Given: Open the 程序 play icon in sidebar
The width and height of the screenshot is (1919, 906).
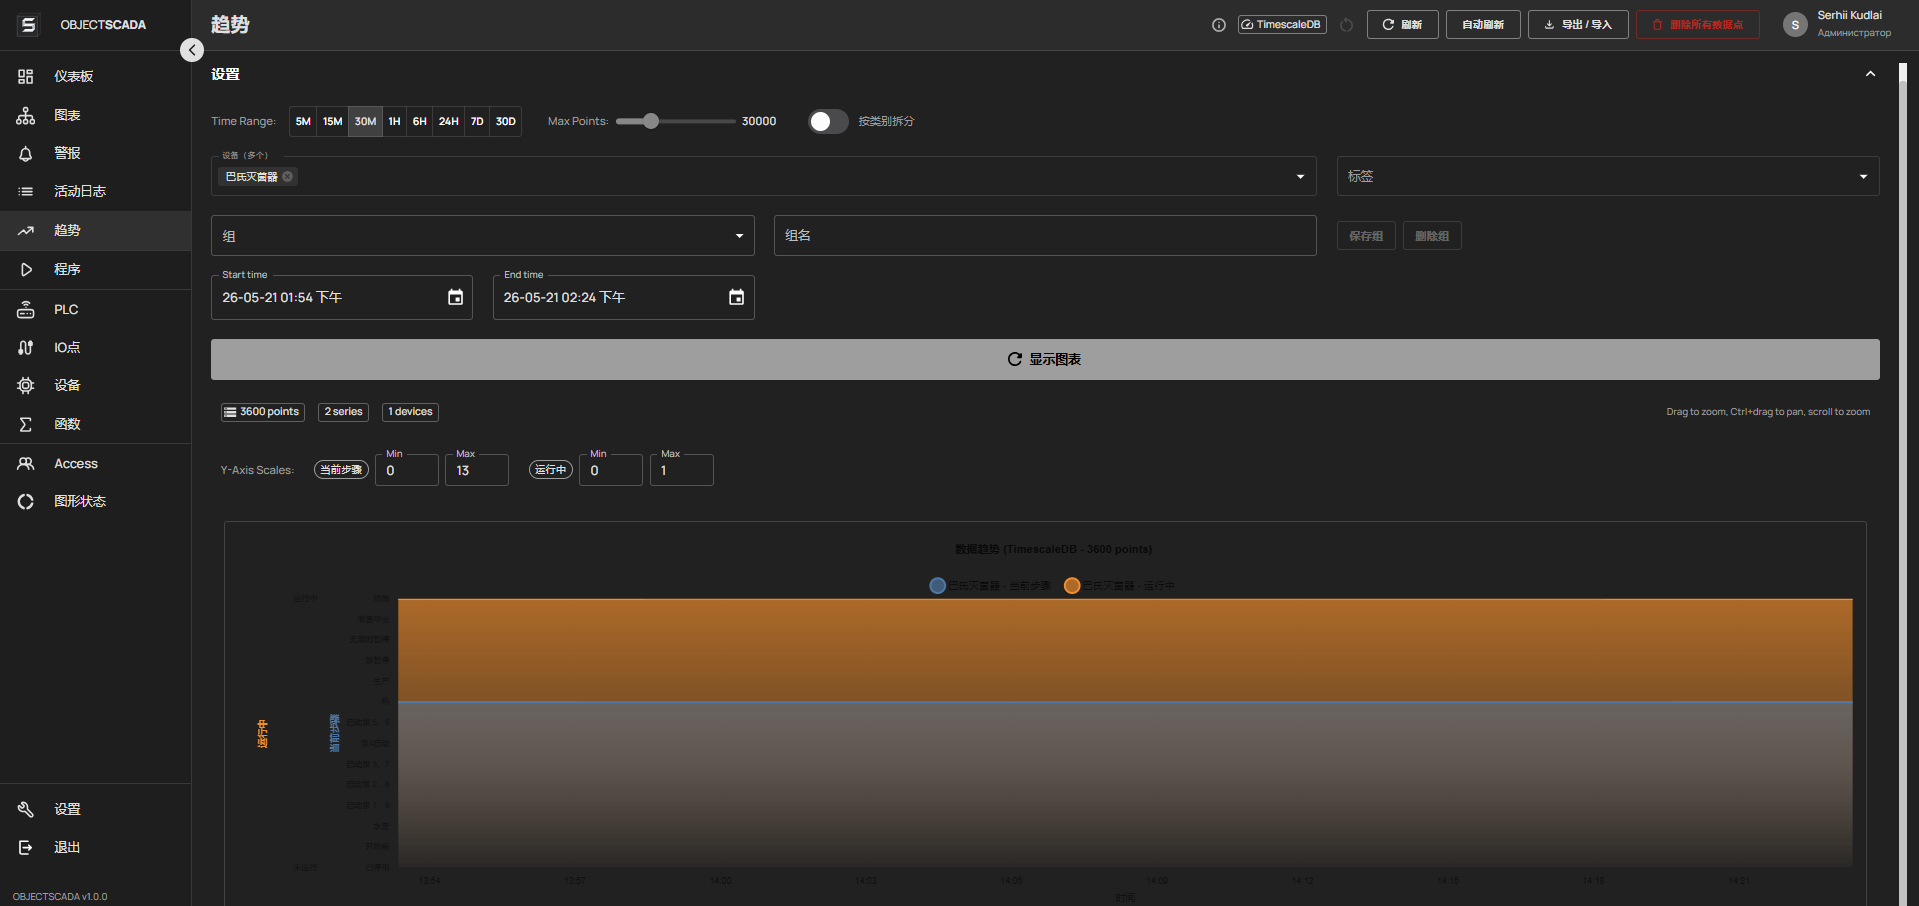Looking at the screenshot, I should (26, 270).
